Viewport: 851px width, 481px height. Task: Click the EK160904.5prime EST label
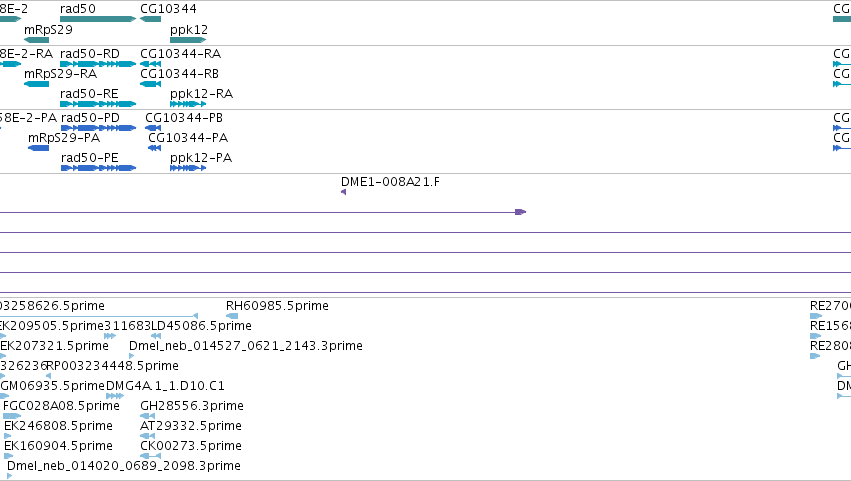click(58, 446)
